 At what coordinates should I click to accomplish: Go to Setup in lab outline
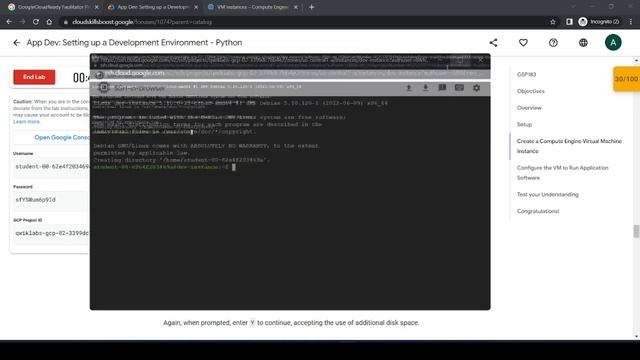524,124
